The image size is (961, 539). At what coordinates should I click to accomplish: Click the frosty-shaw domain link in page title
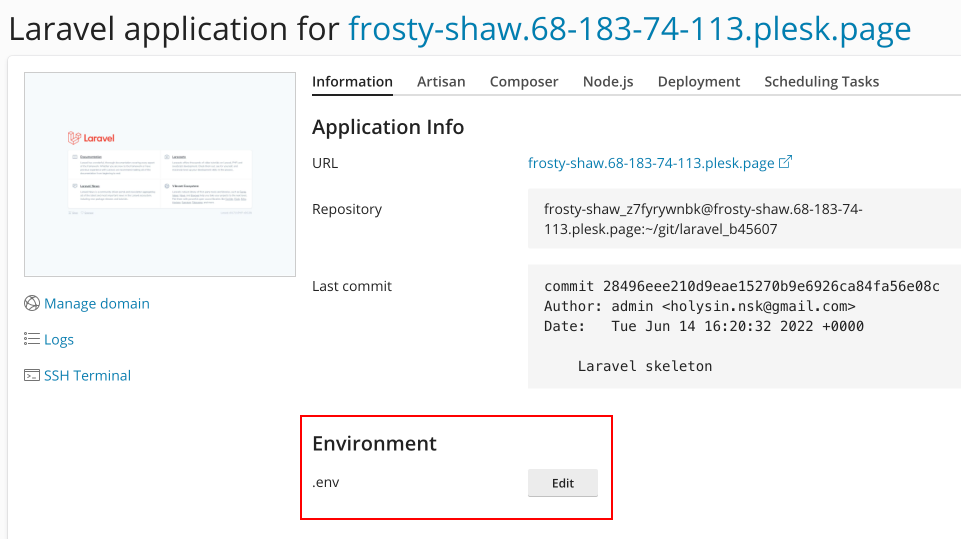pos(629,29)
